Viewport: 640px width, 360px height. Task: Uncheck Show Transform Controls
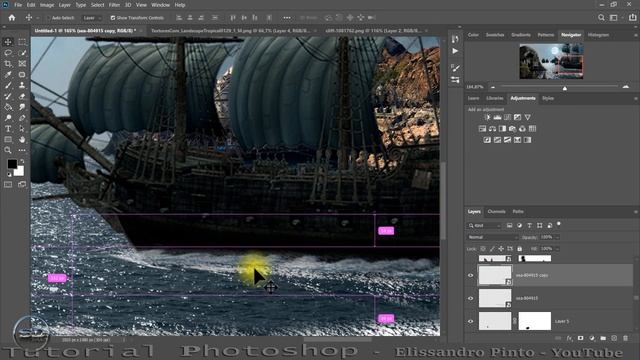pyautogui.click(x=113, y=18)
